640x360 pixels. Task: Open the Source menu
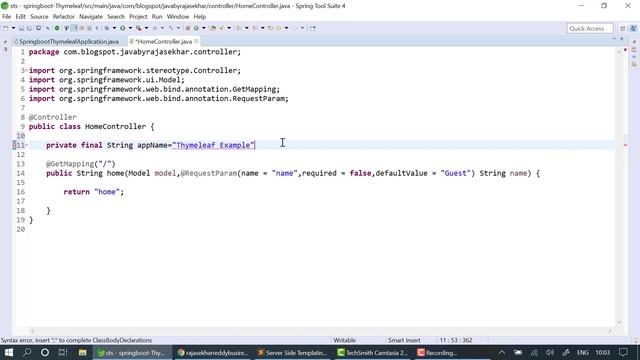coord(39,17)
